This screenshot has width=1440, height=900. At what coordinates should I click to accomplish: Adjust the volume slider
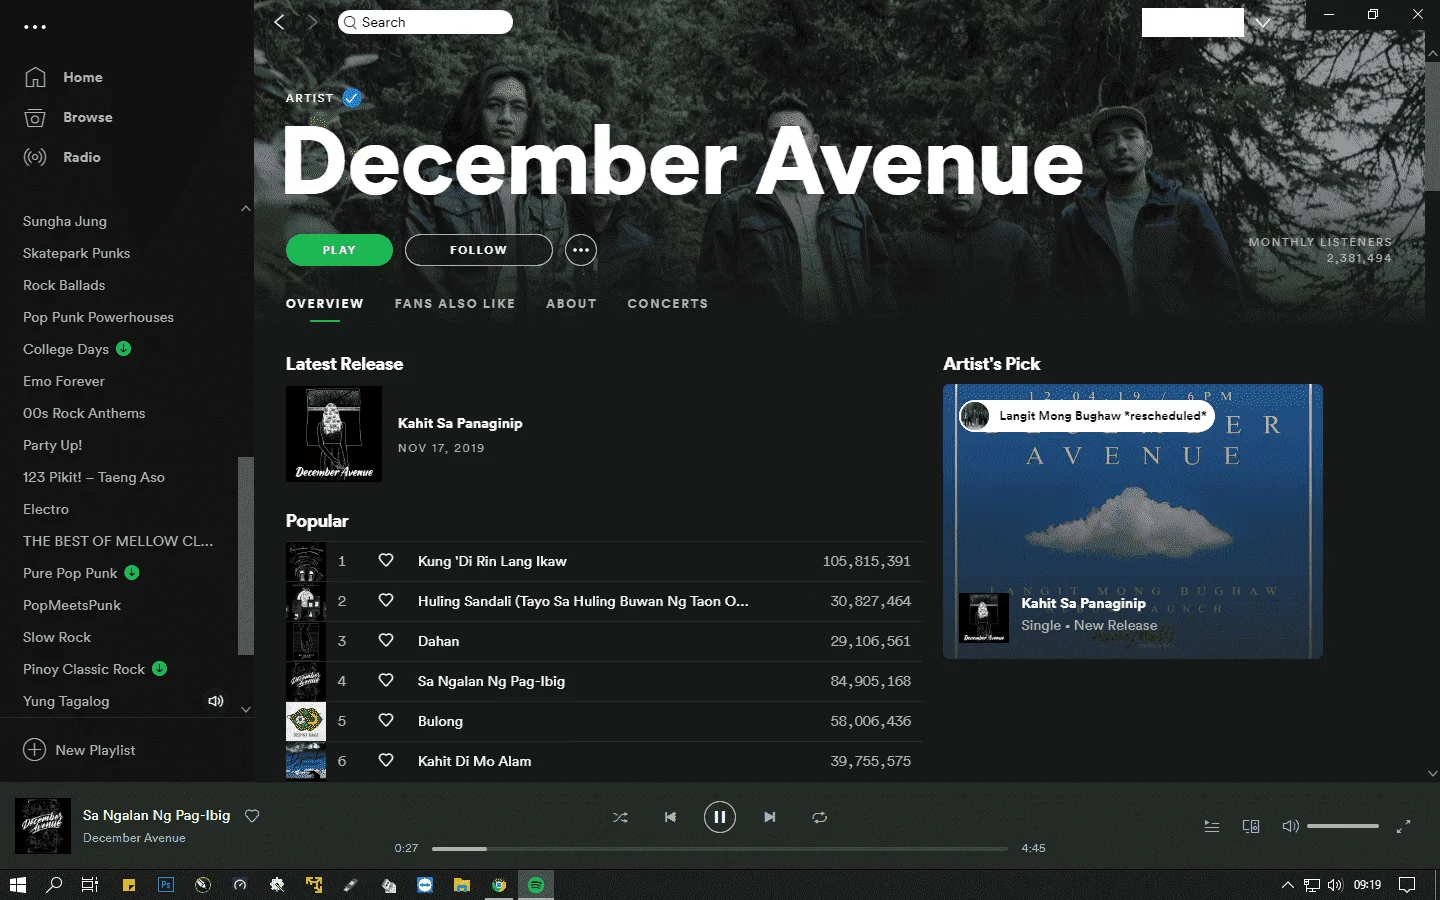[1343, 826]
